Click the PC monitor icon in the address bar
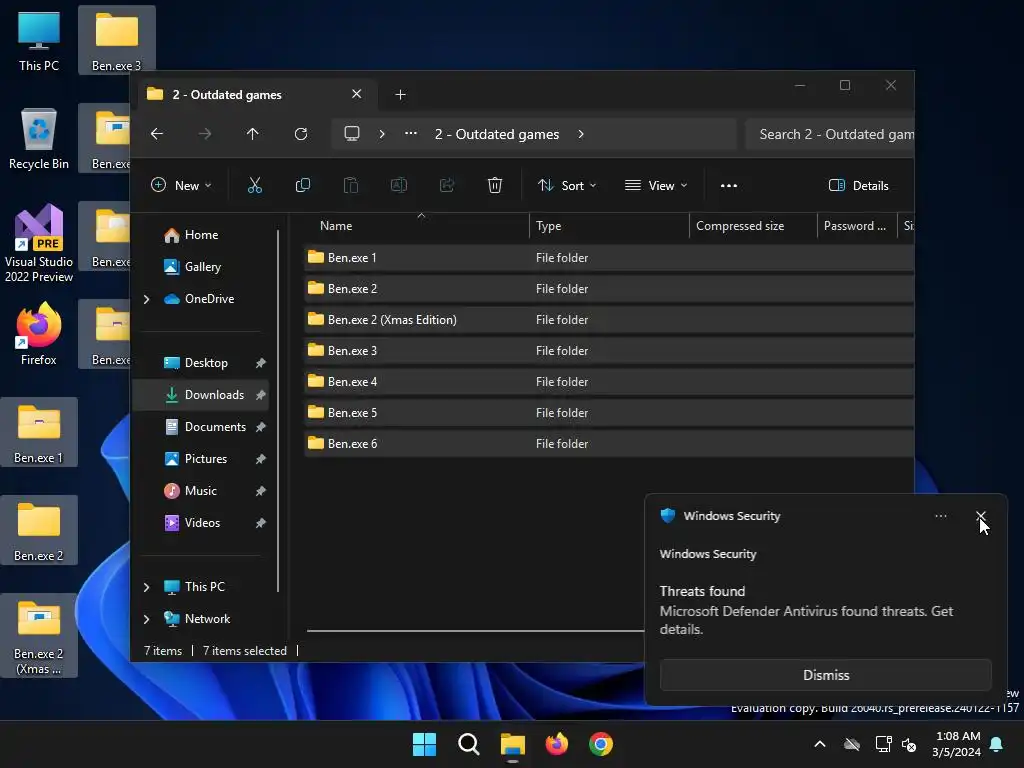This screenshot has width=1024, height=768. pyautogui.click(x=352, y=134)
